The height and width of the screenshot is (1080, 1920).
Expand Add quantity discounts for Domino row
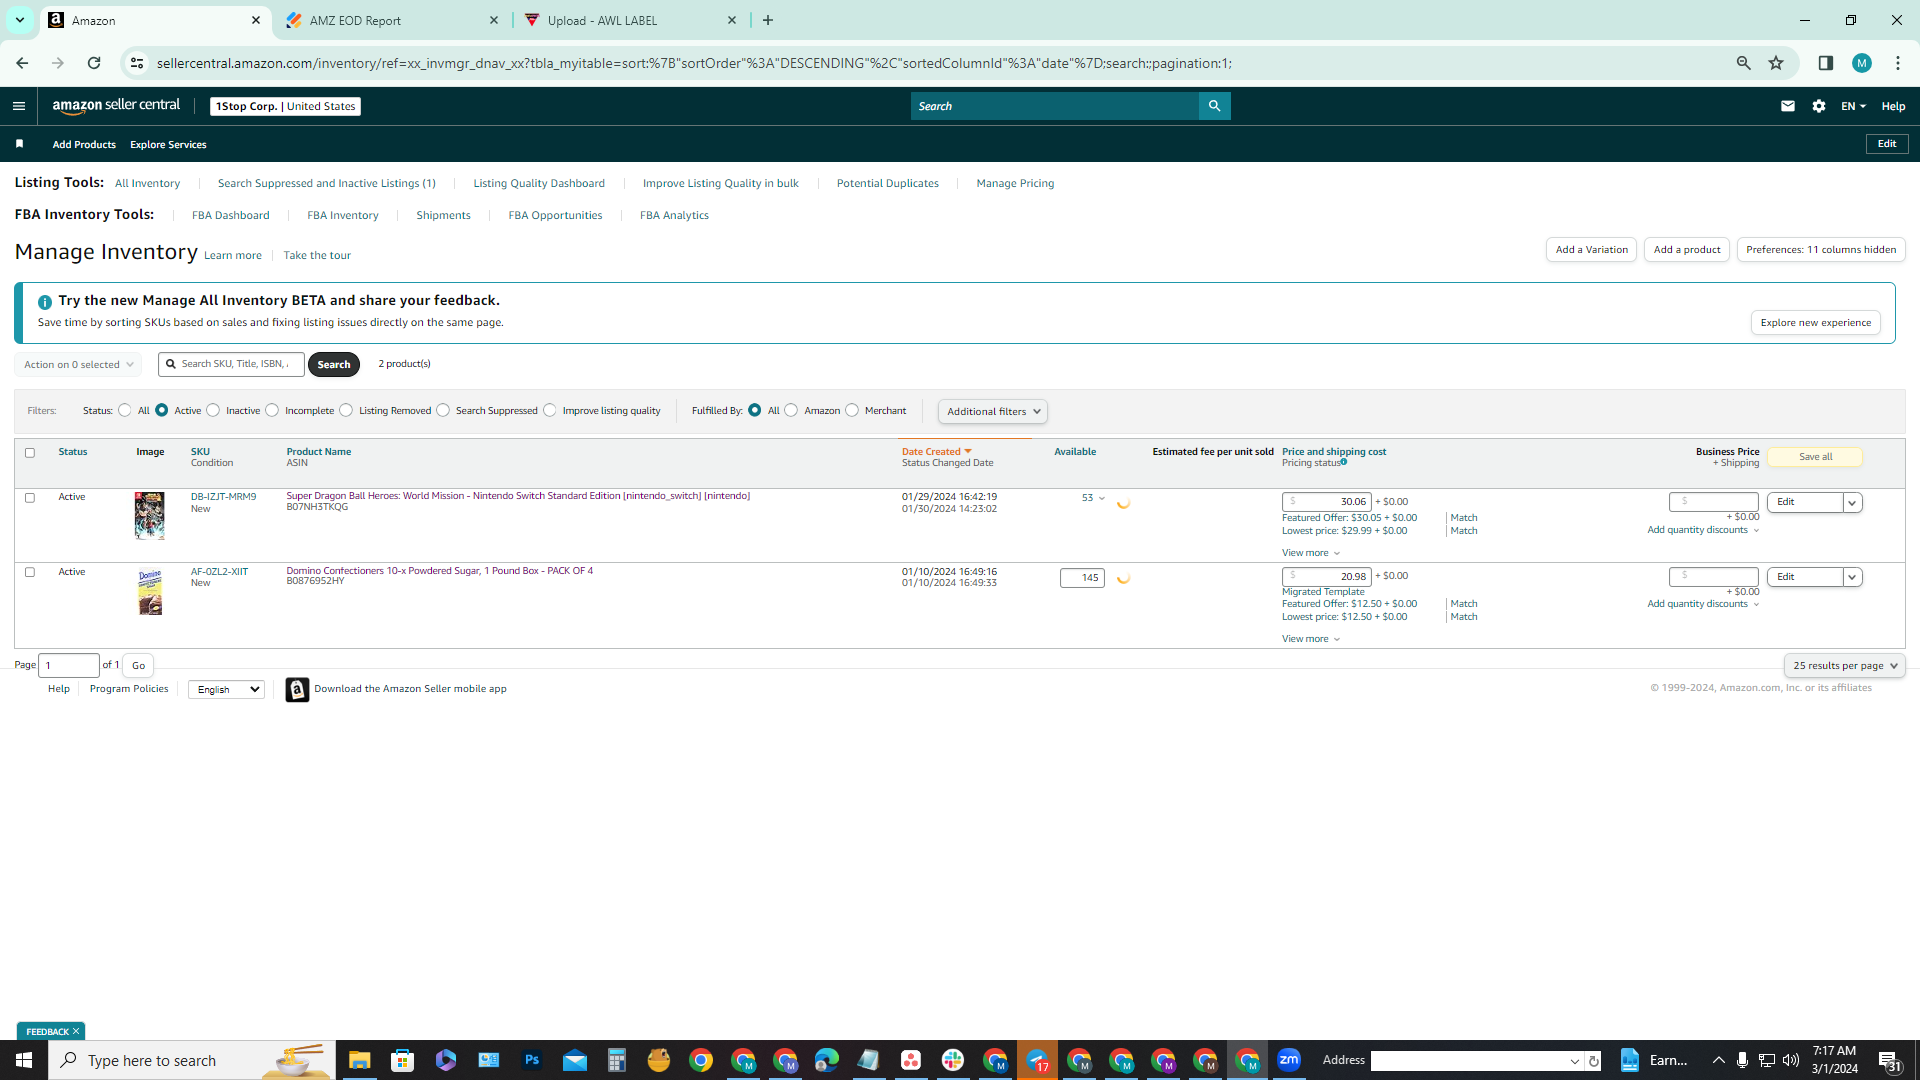coord(1703,604)
